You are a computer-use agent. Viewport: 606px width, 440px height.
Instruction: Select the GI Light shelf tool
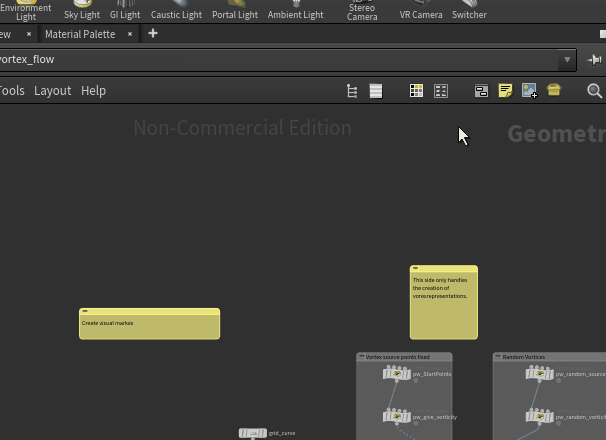pos(125,10)
